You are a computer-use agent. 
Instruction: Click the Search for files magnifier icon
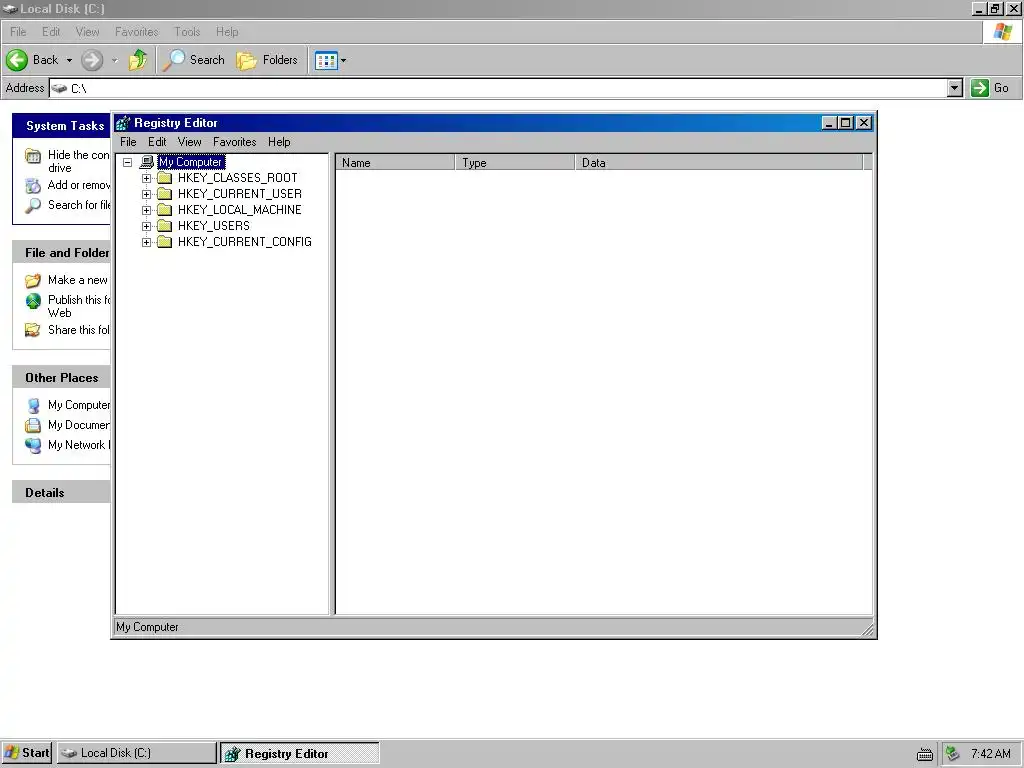33,206
